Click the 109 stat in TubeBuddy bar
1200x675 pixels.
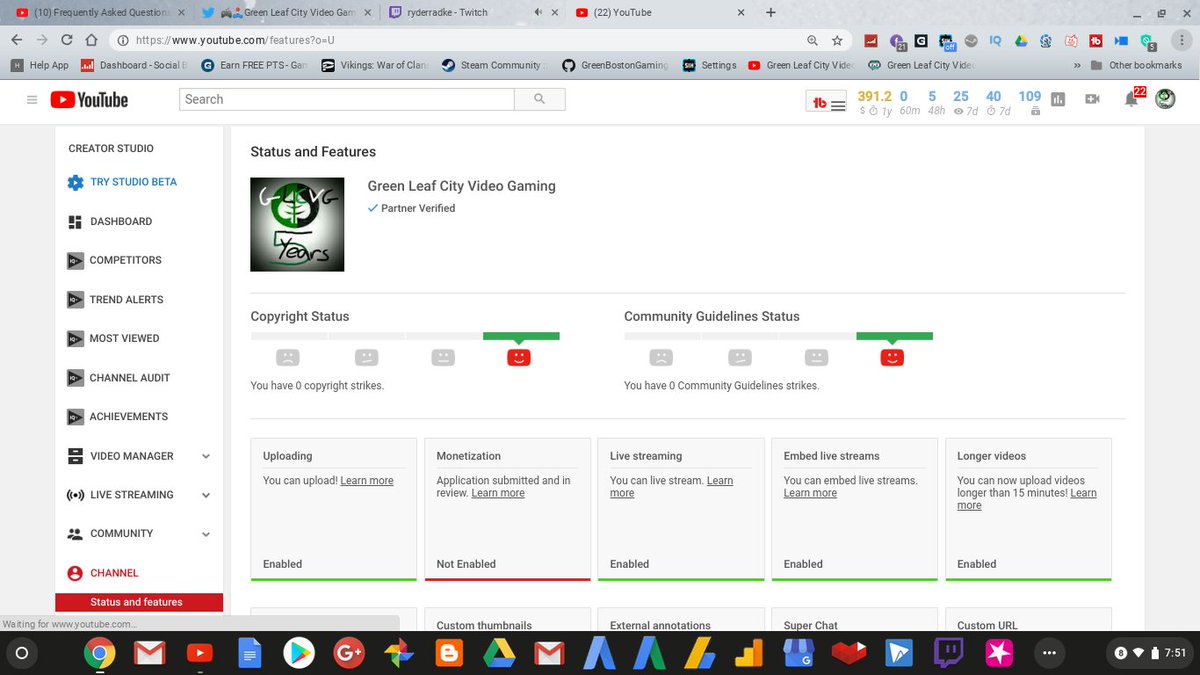[x=1030, y=96]
